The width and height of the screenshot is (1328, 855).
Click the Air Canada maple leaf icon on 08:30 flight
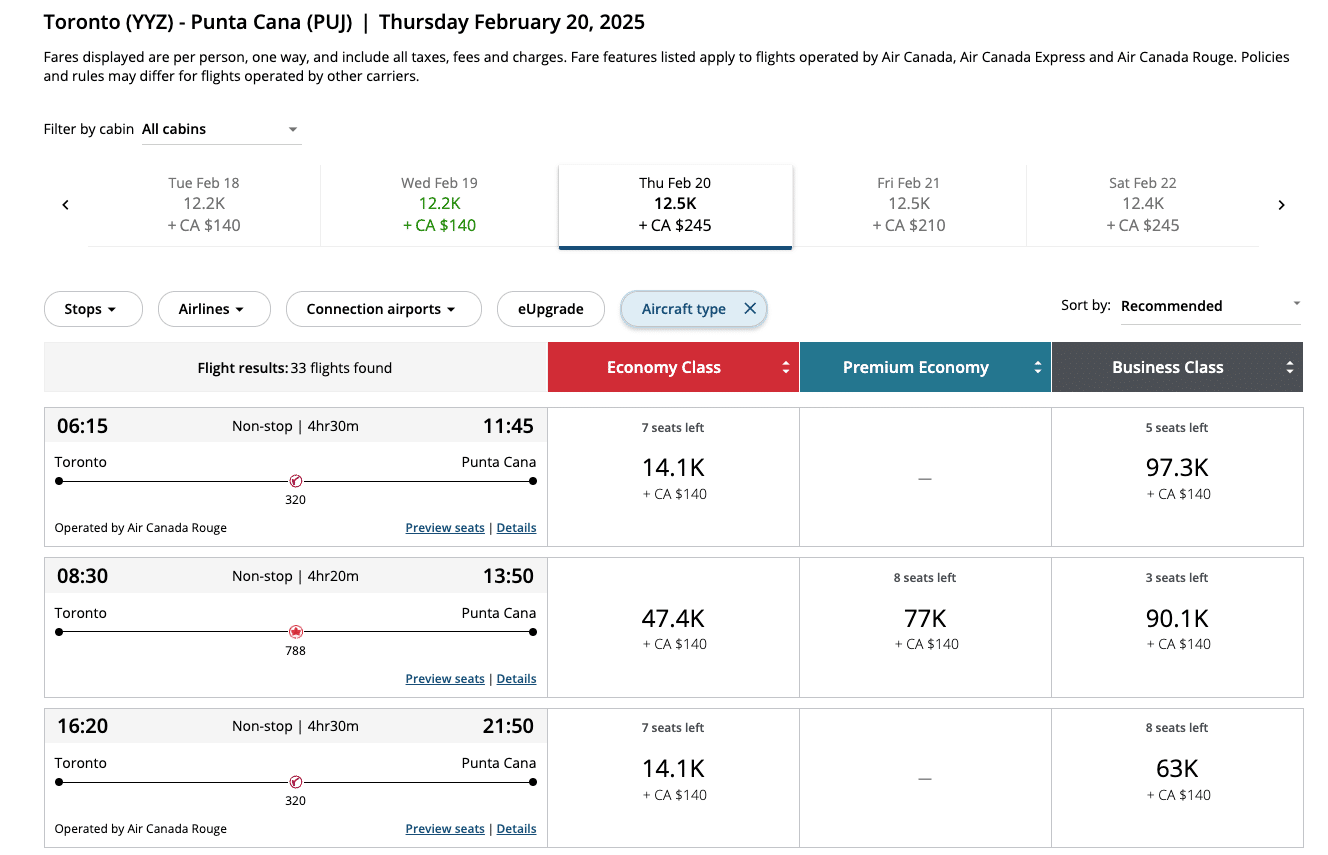[295, 632]
